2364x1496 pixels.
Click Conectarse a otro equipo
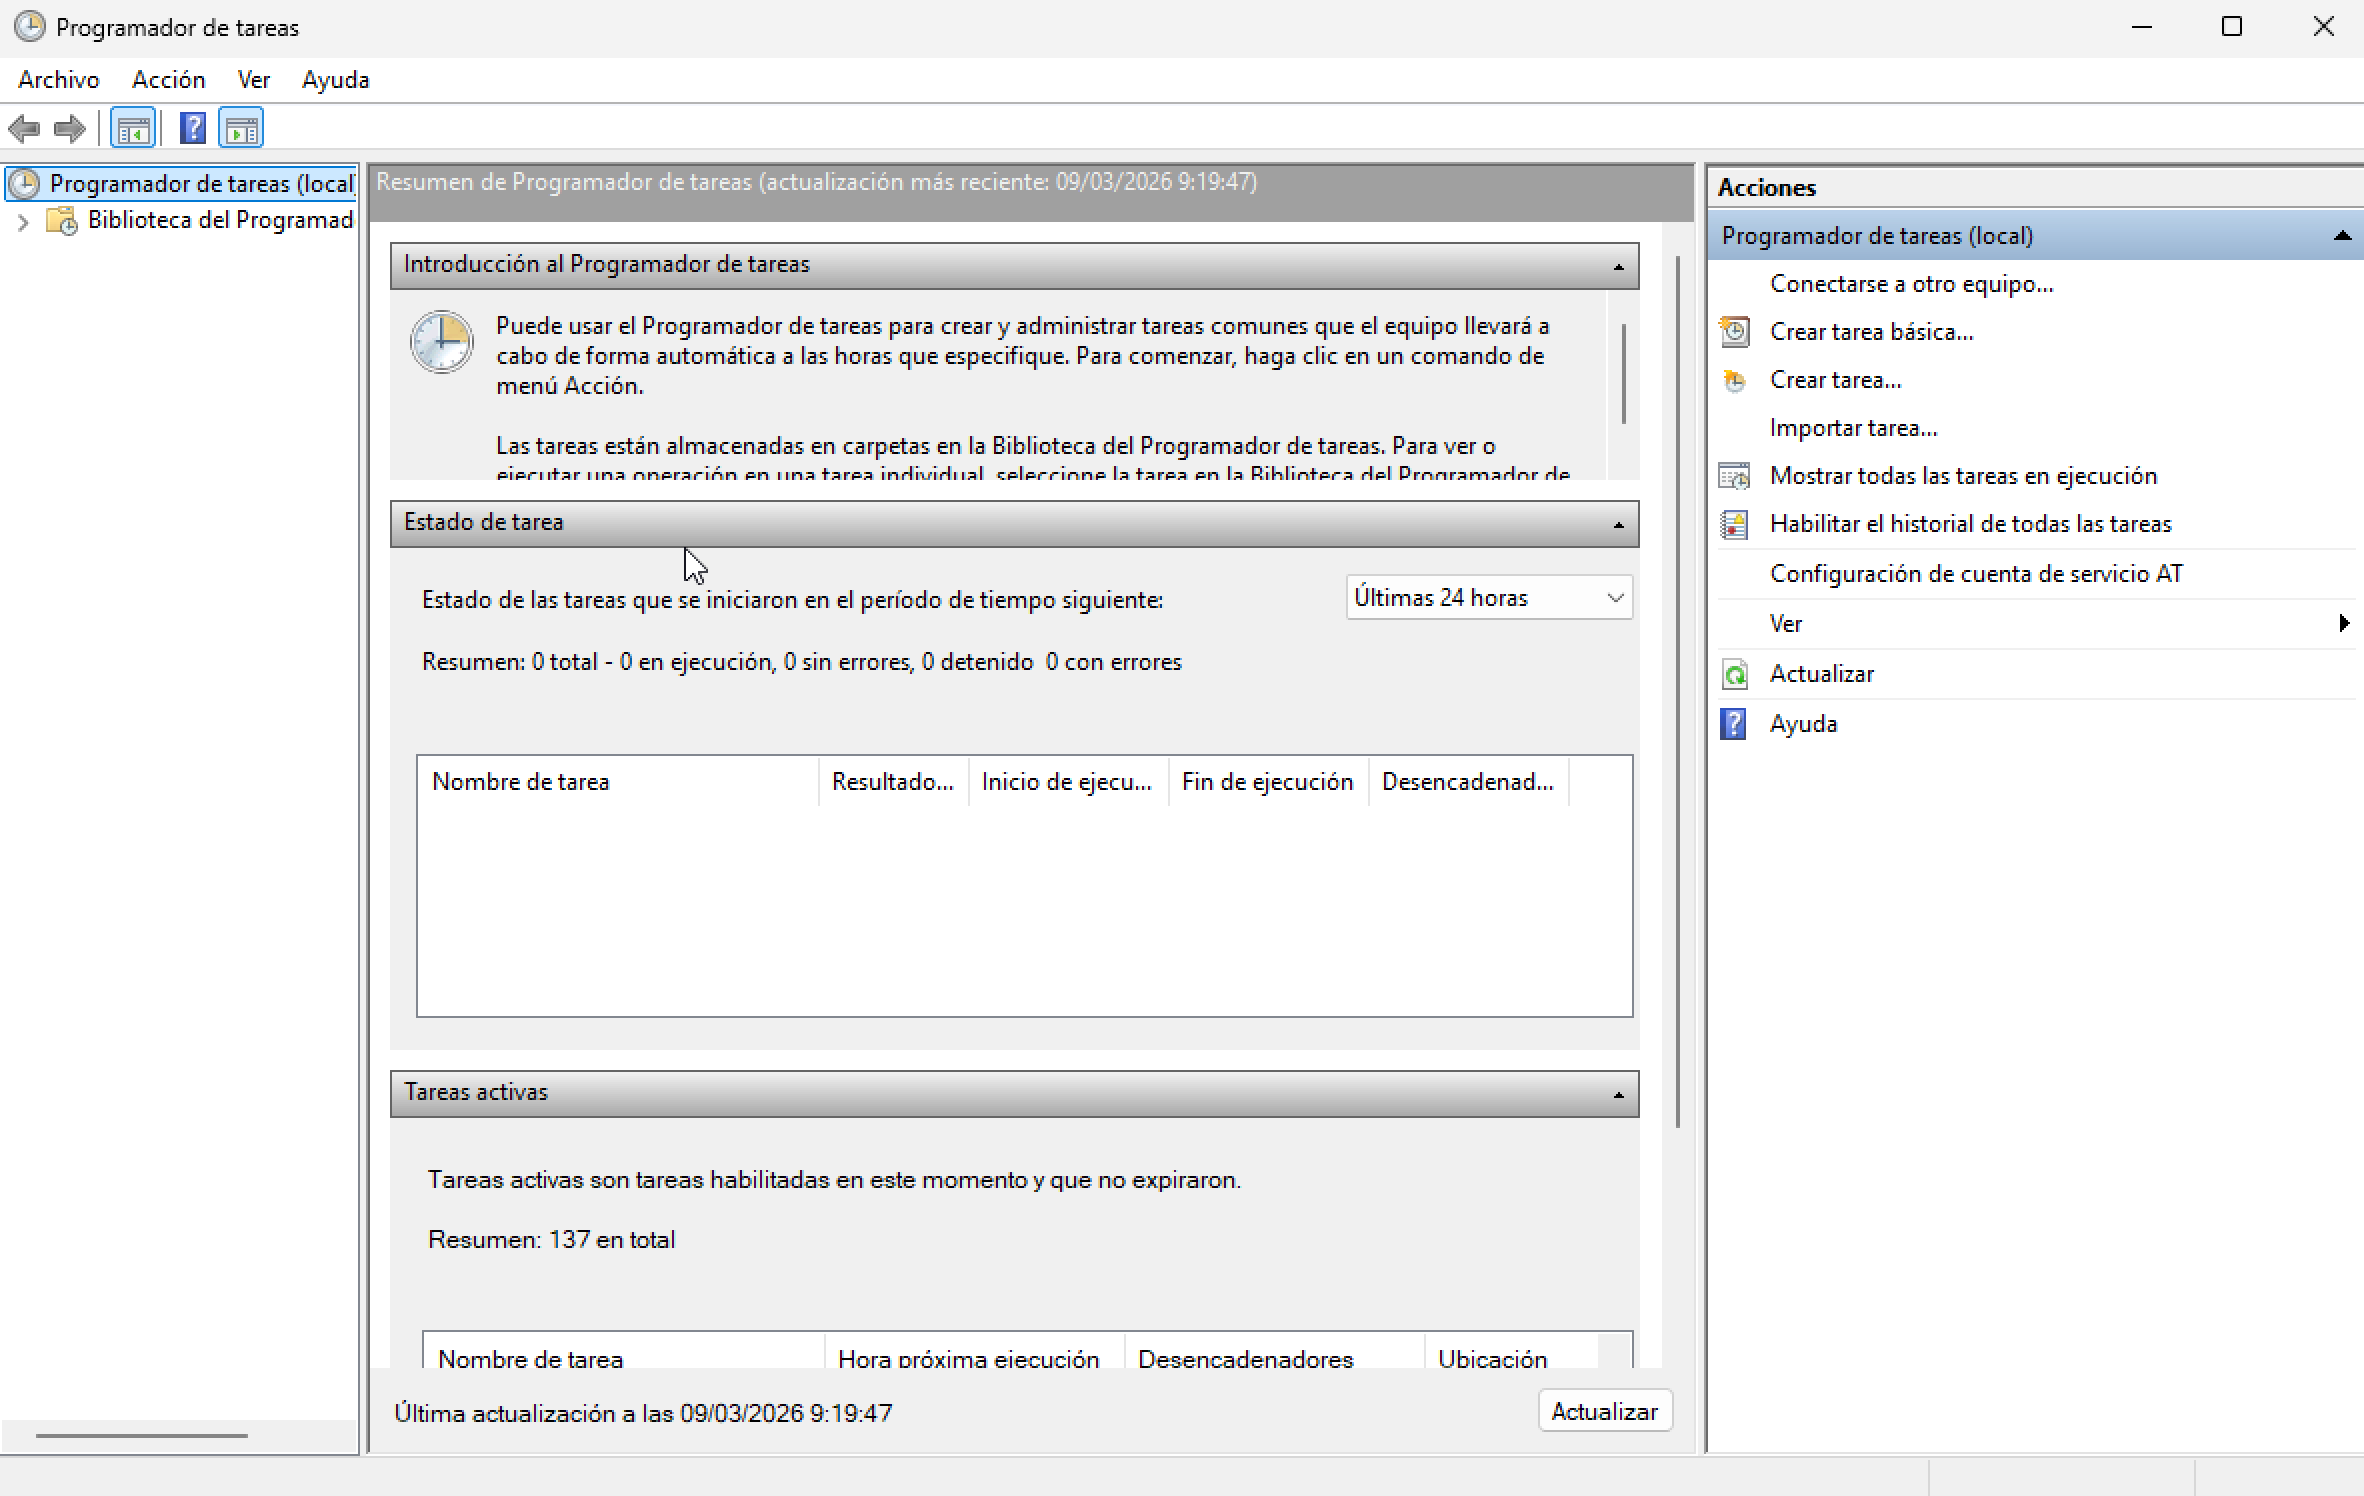coord(1911,284)
